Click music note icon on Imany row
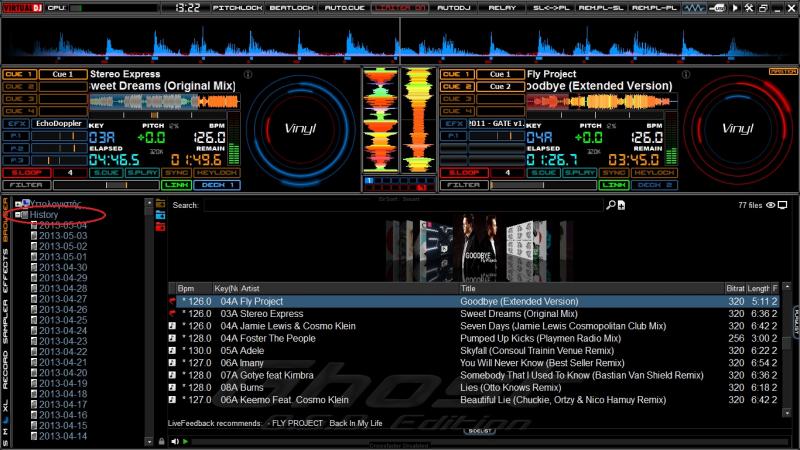The height and width of the screenshot is (450, 800). click(172, 363)
